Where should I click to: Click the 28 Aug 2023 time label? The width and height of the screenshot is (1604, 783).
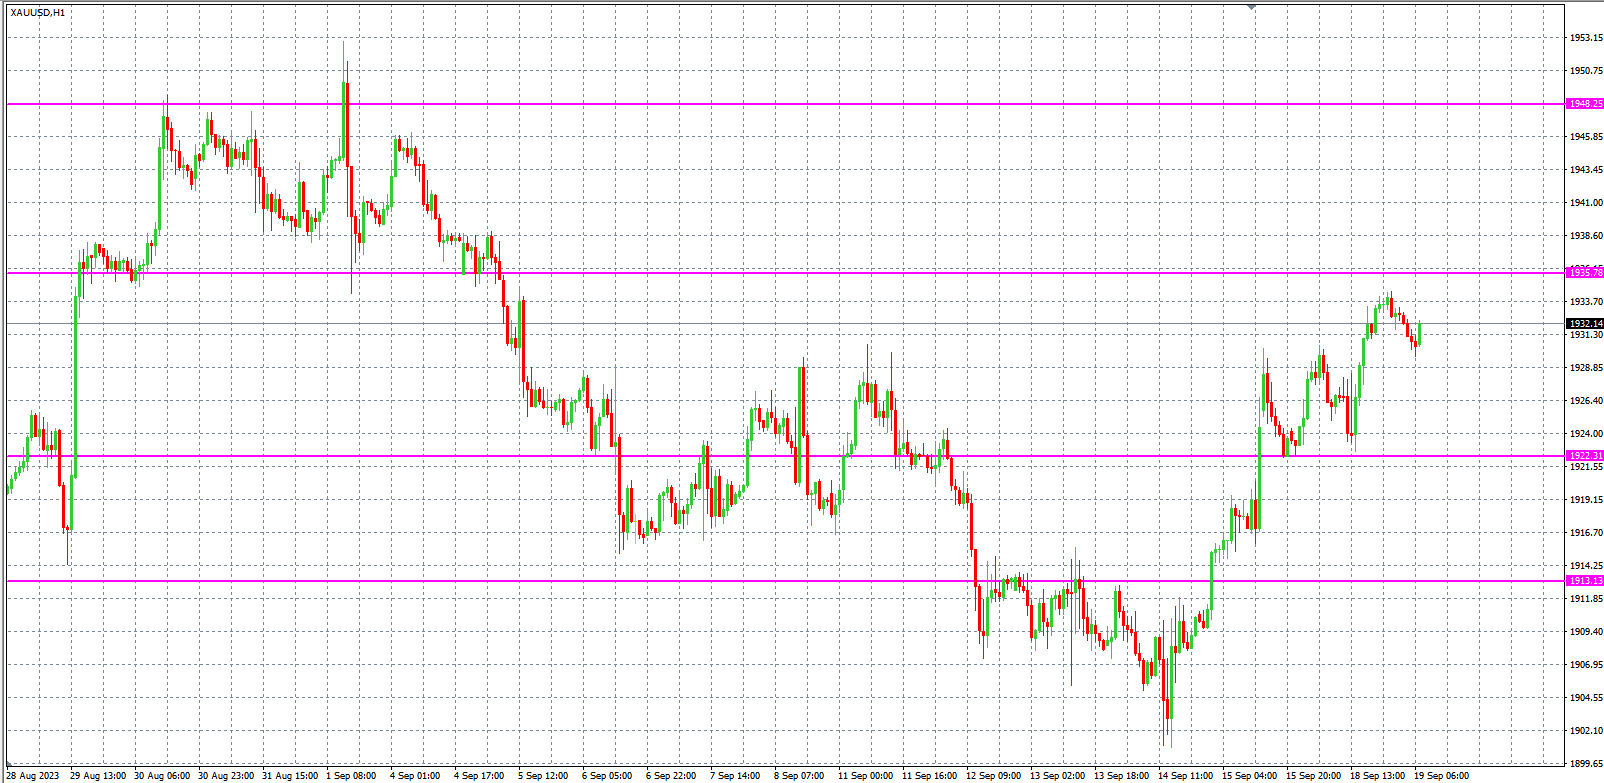click(33, 775)
